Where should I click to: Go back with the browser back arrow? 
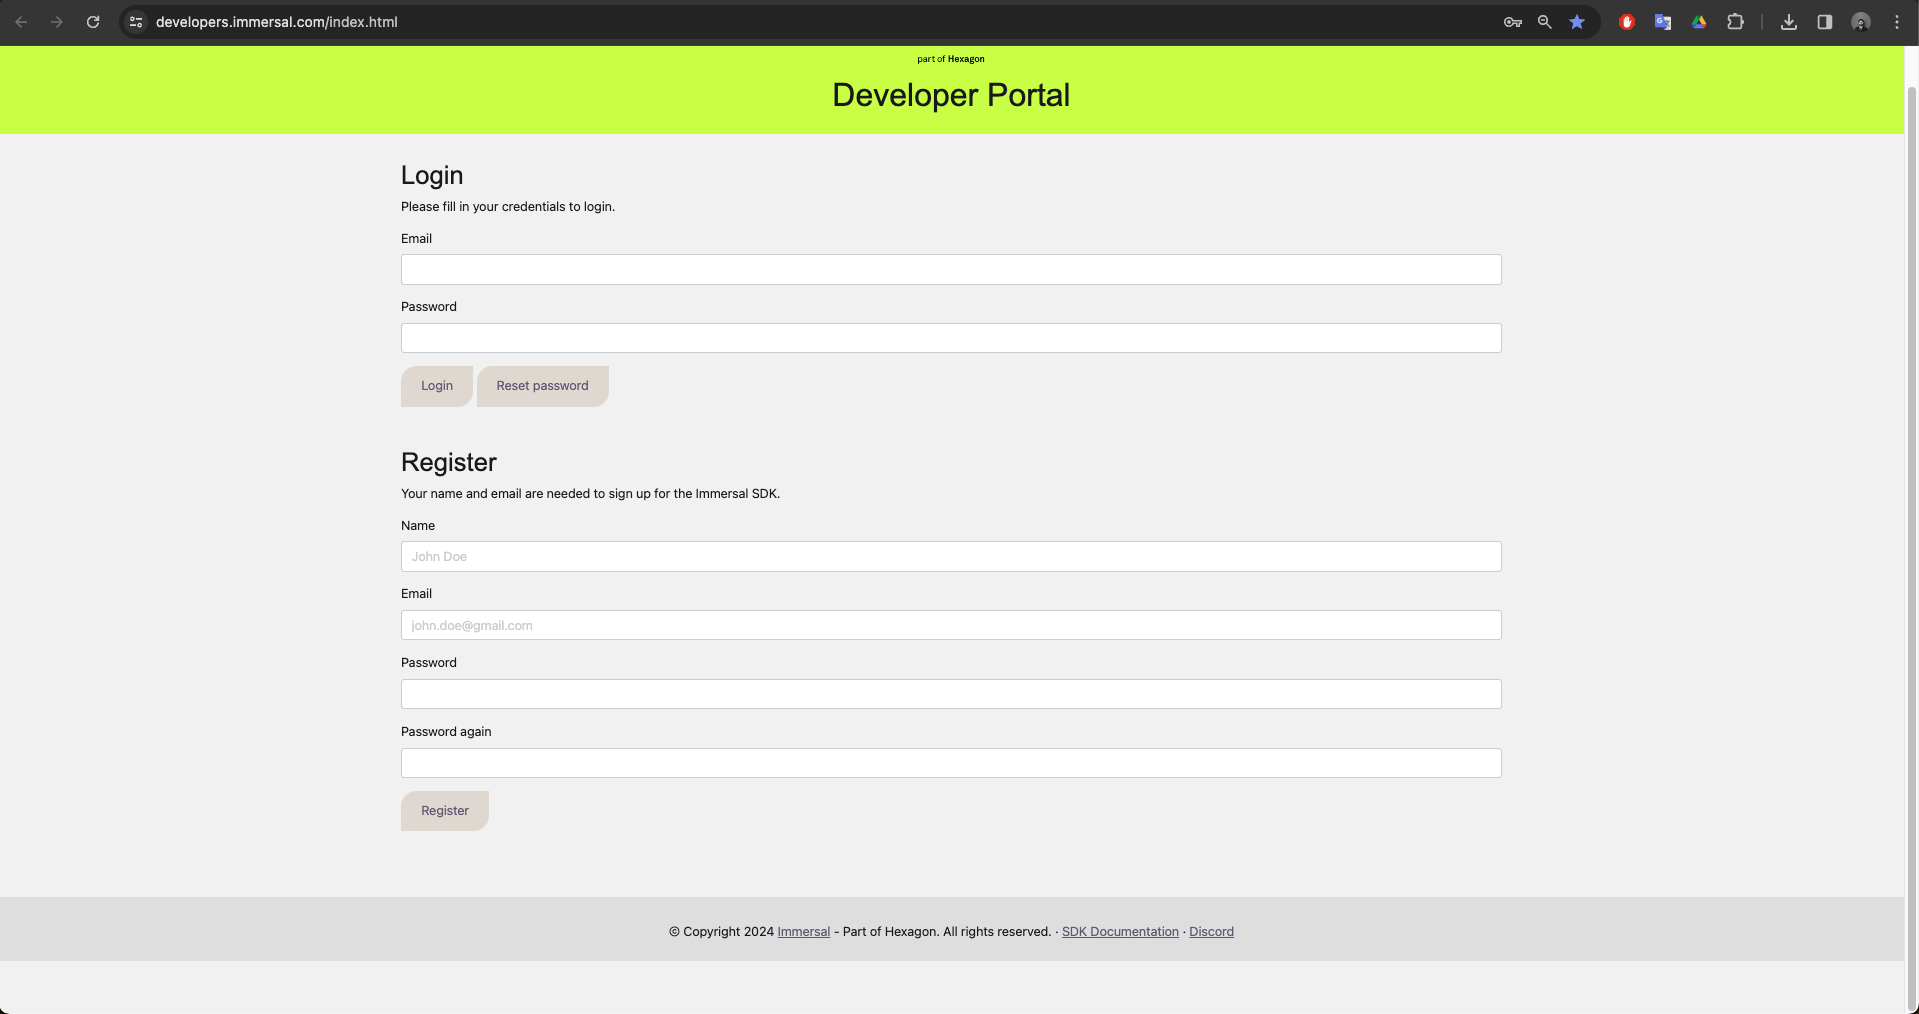[x=21, y=22]
